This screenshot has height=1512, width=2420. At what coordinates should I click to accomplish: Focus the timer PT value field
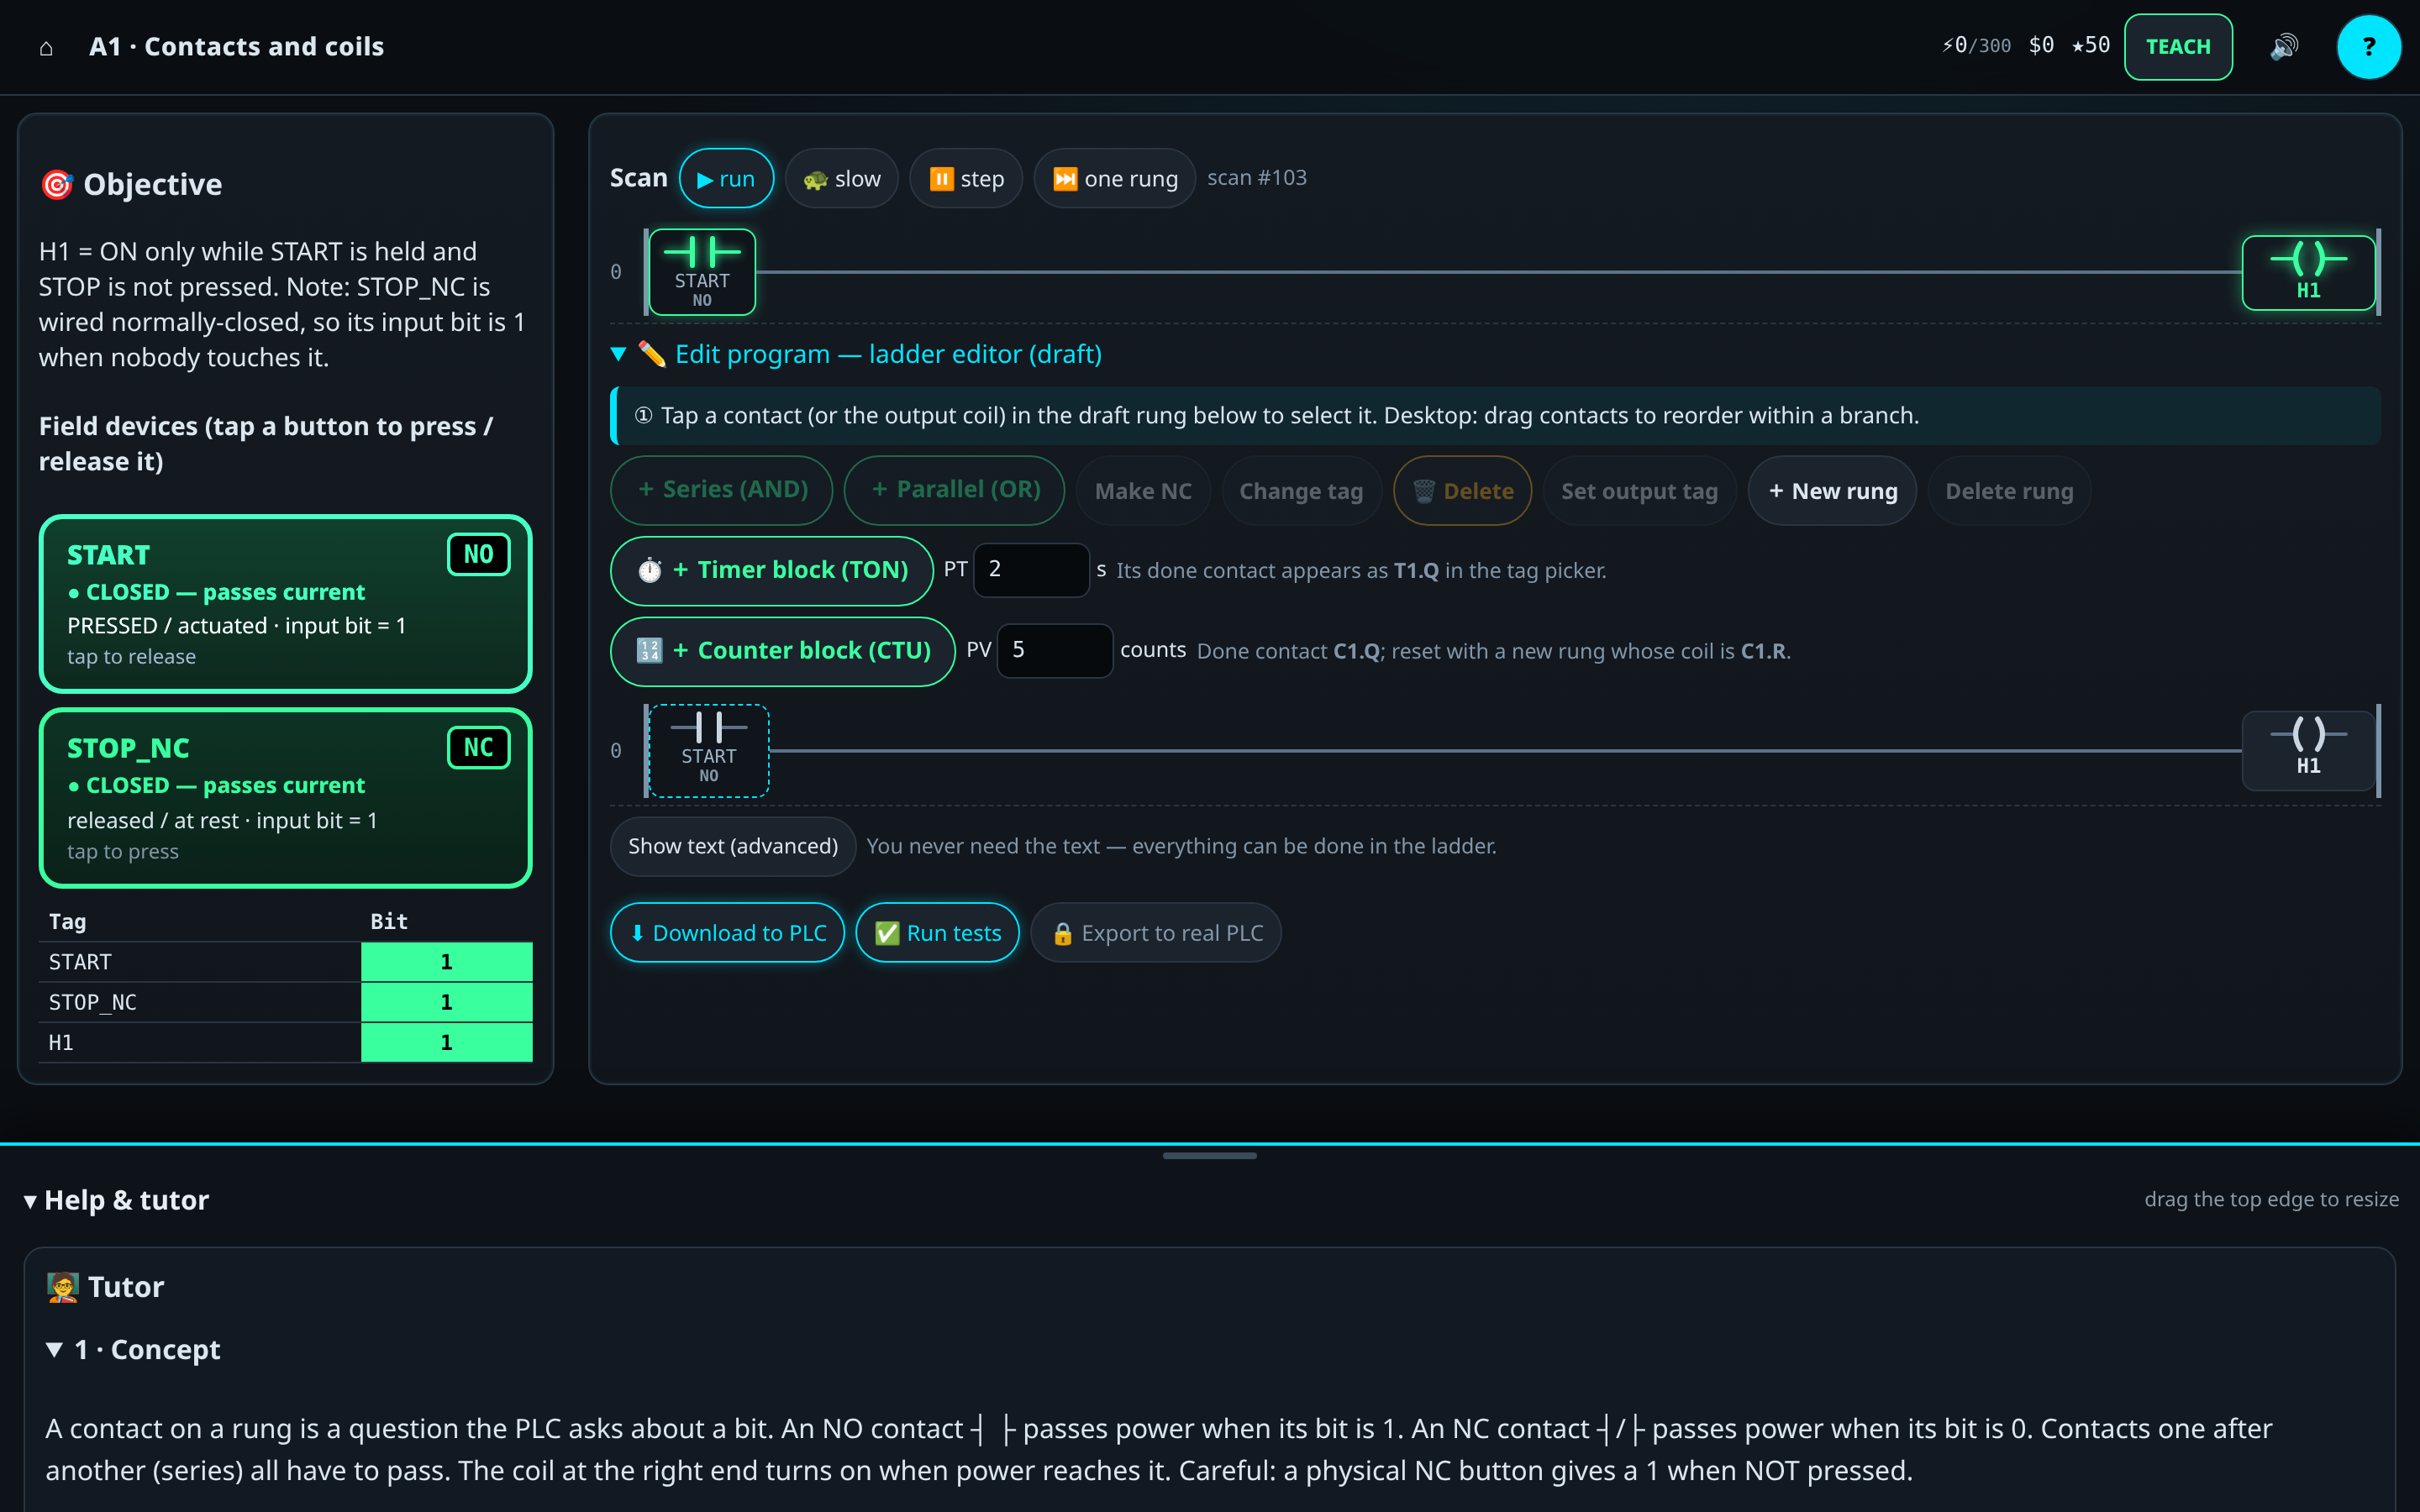tap(1031, 570)
